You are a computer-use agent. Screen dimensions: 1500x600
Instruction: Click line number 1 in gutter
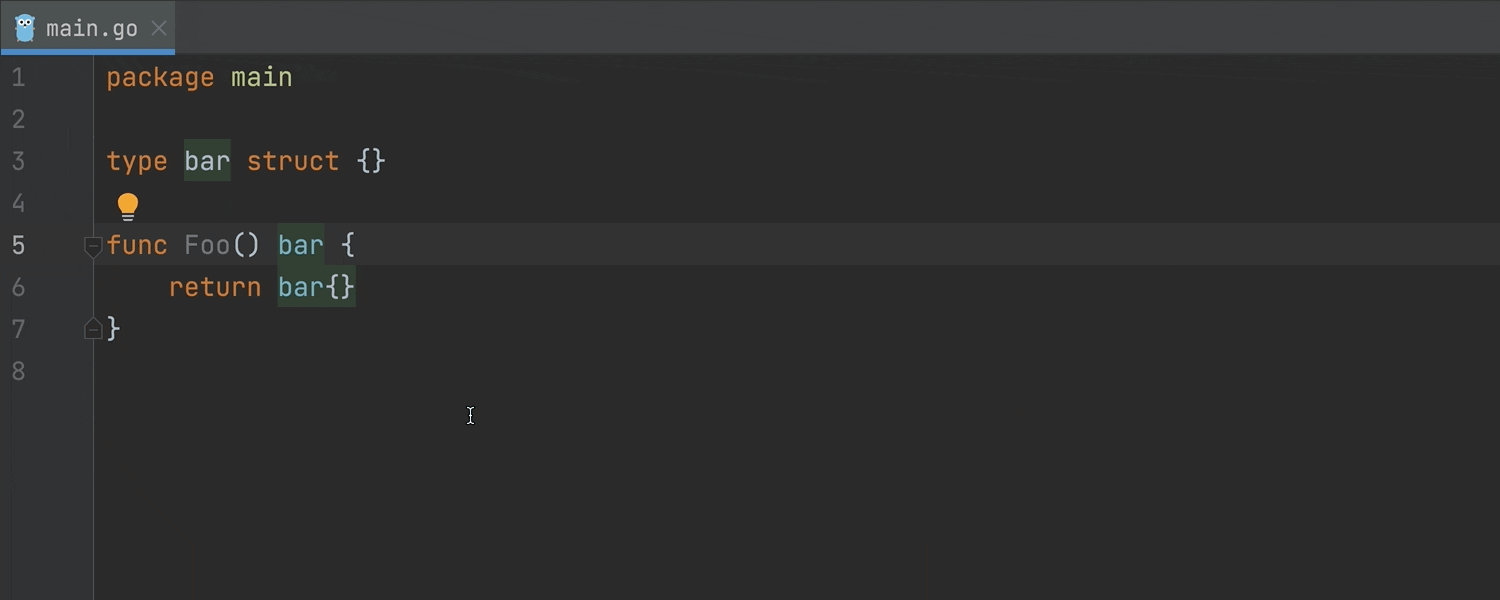19,77
